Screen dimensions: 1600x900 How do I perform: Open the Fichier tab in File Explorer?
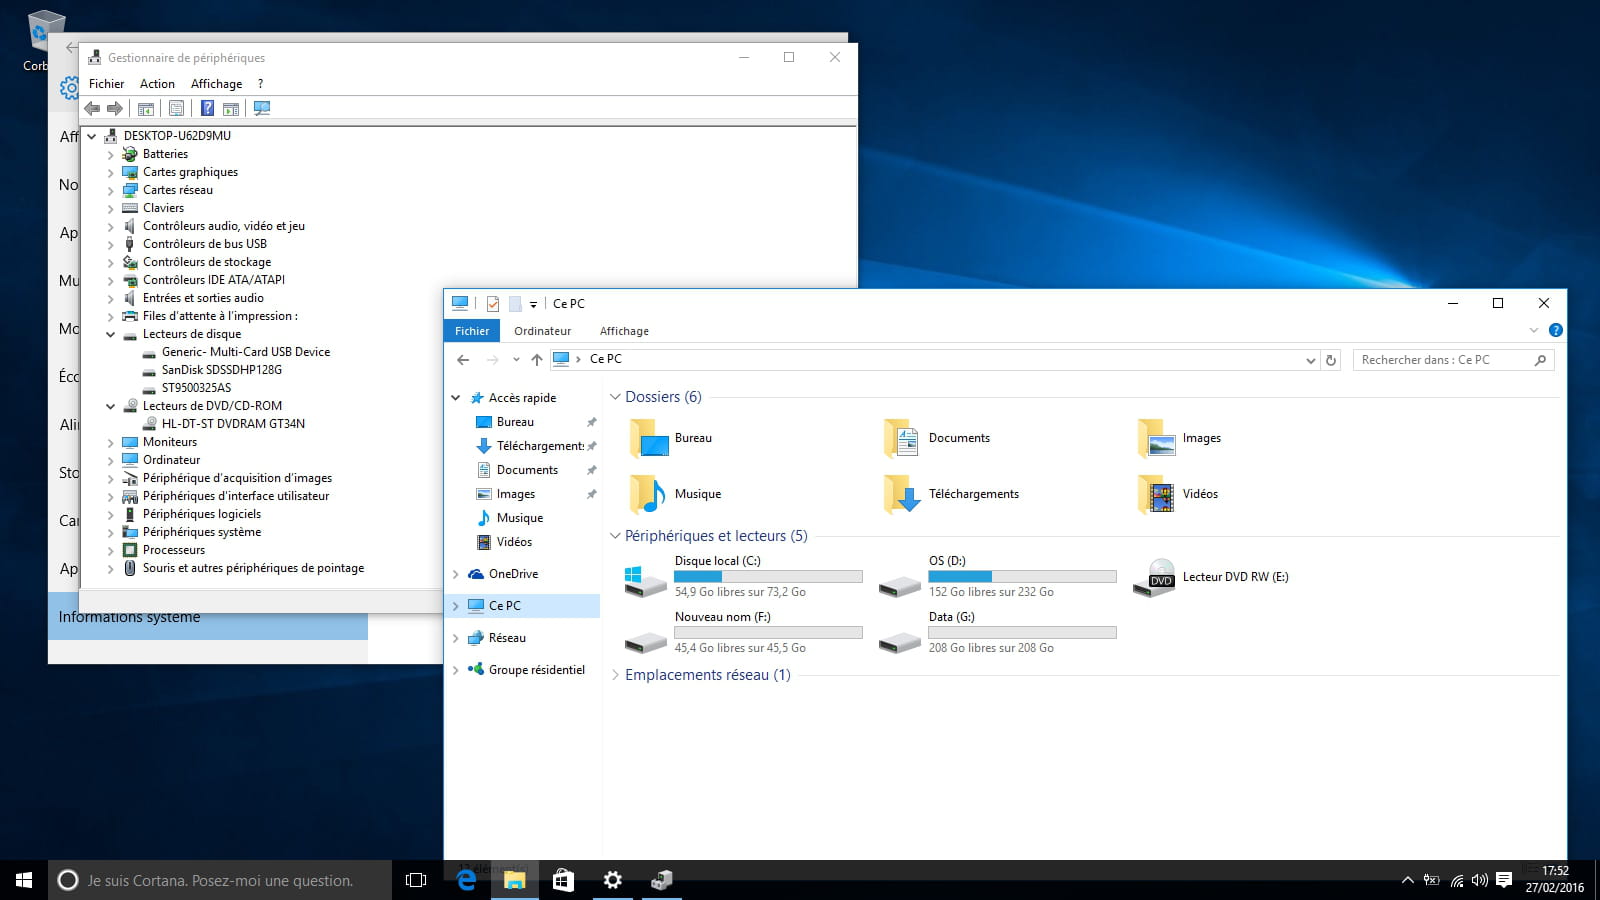click(472, 331)
